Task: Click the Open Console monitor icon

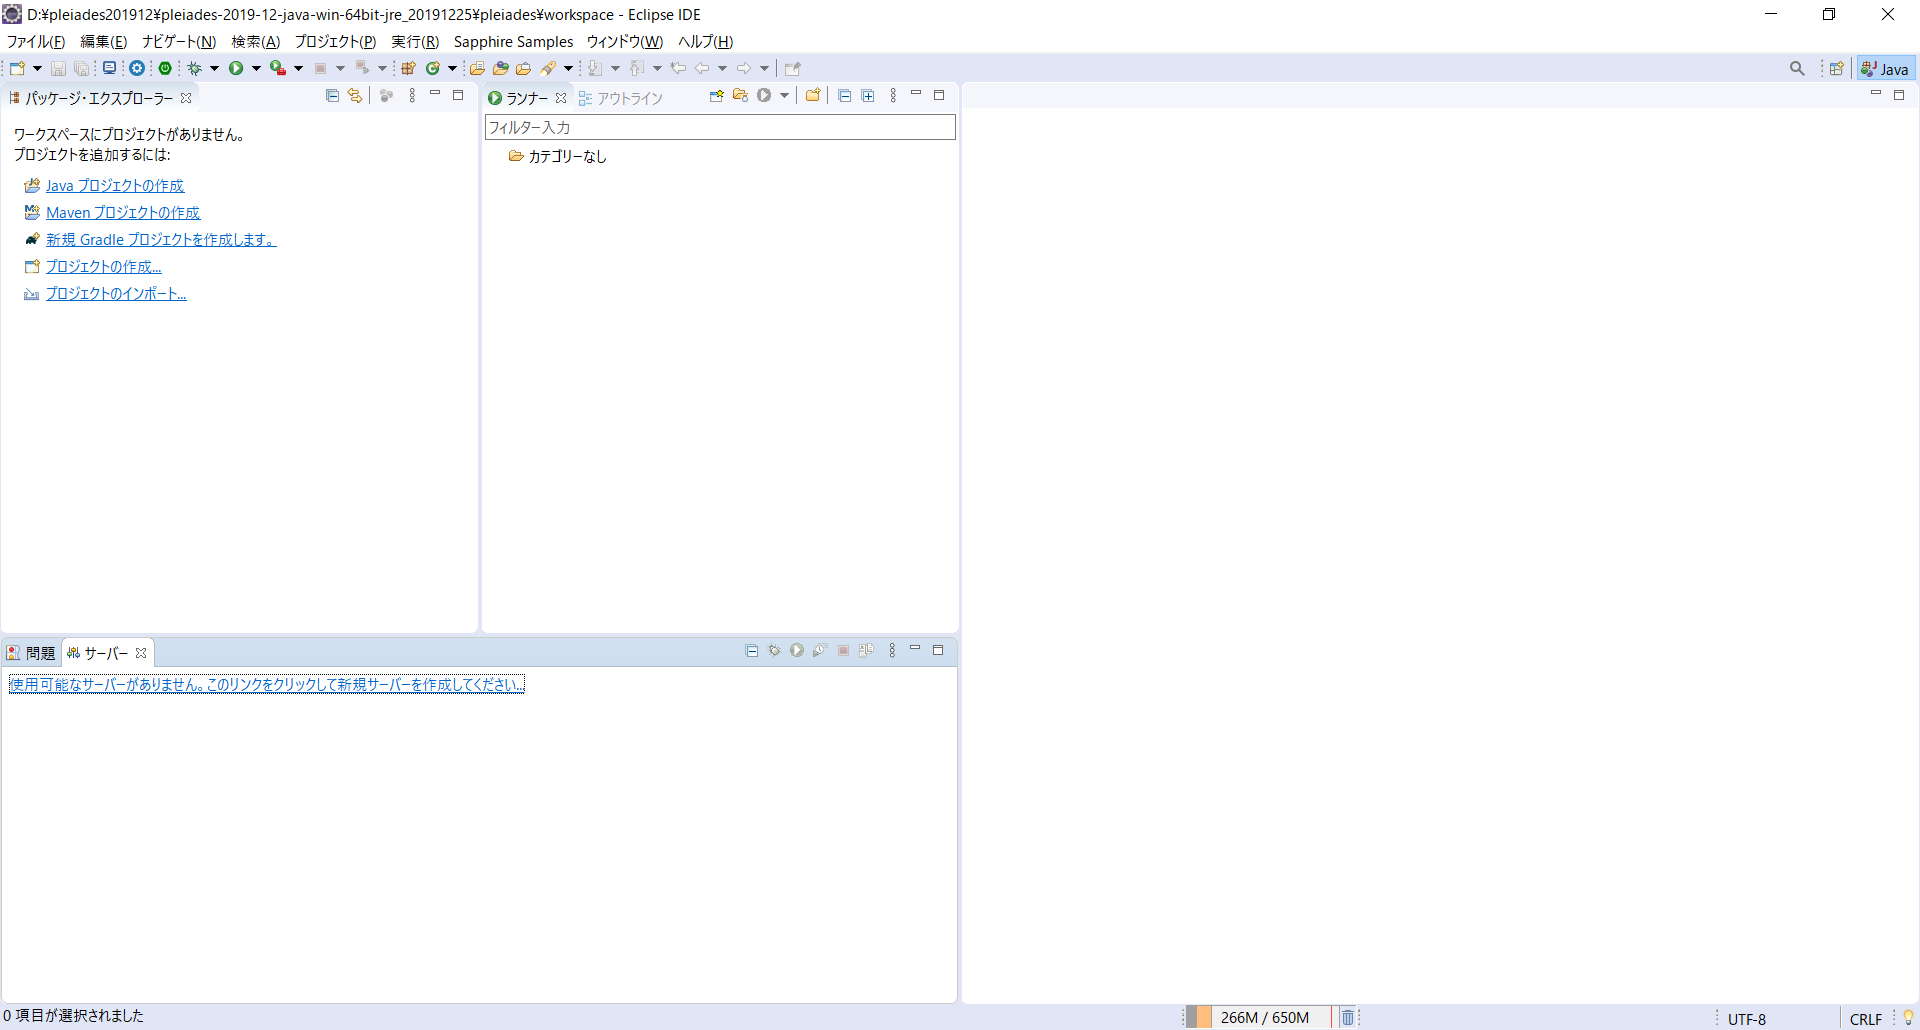Action: [110, 68]
